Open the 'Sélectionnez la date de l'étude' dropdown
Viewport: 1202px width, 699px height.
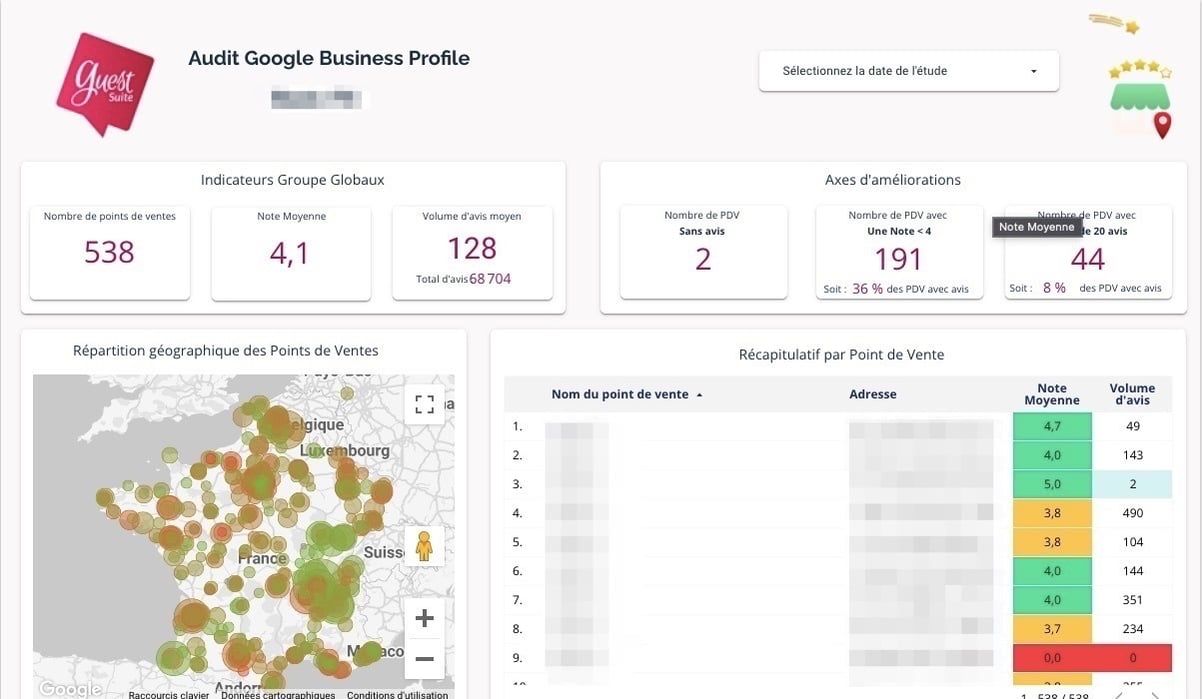909,71
